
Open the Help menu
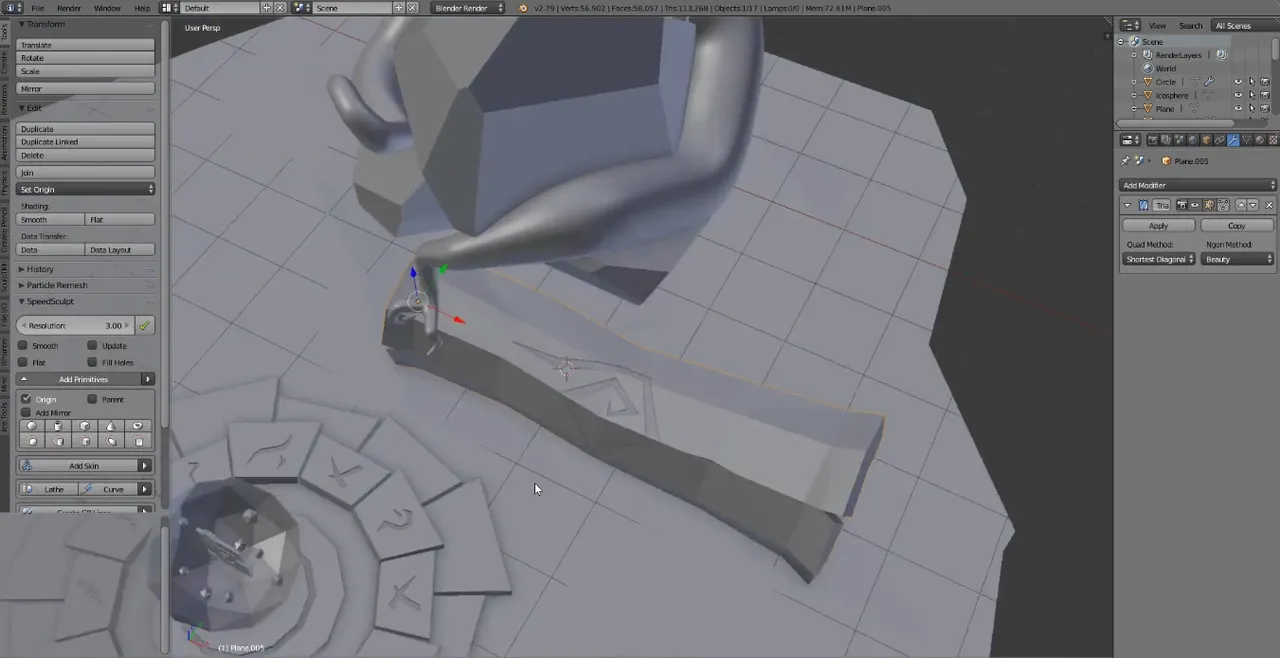point(142,8)
